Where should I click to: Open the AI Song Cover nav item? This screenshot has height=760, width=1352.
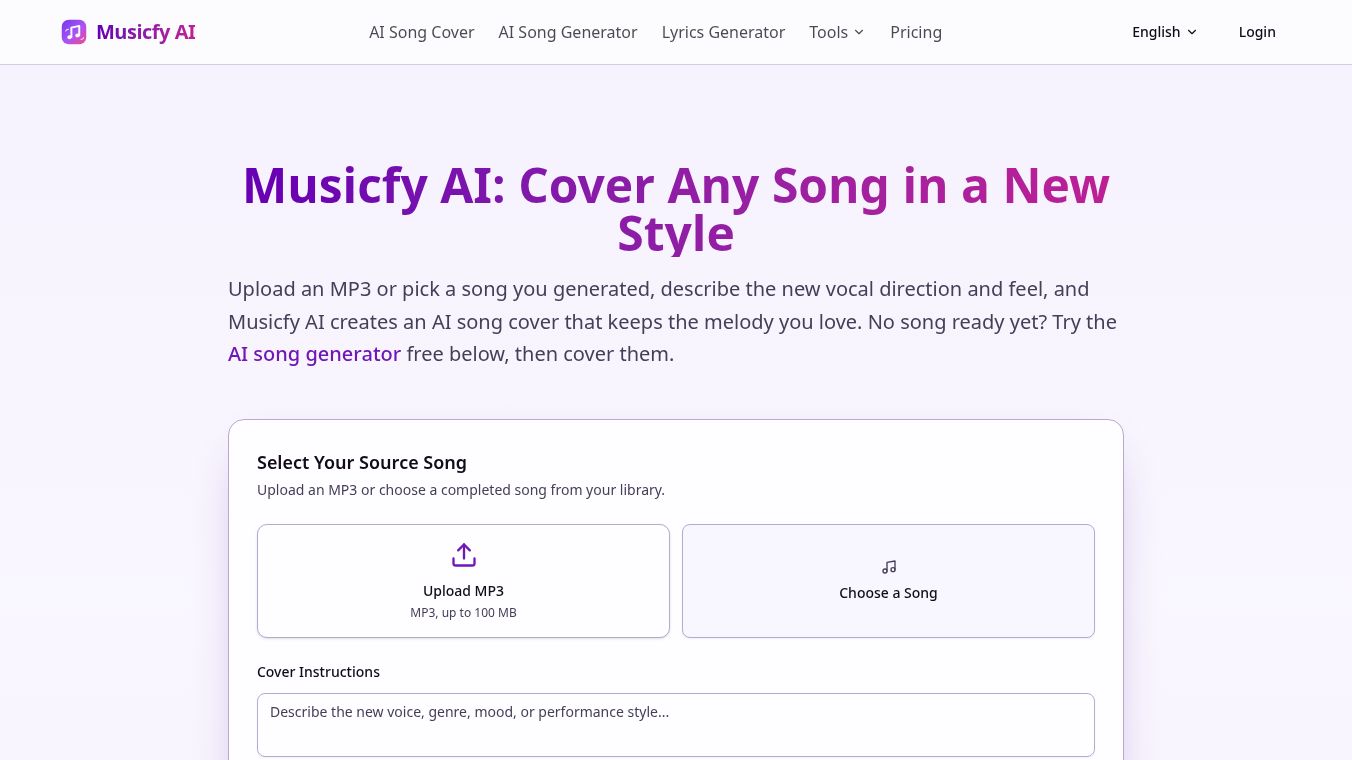pyautogui.click(x=421, y=32)
